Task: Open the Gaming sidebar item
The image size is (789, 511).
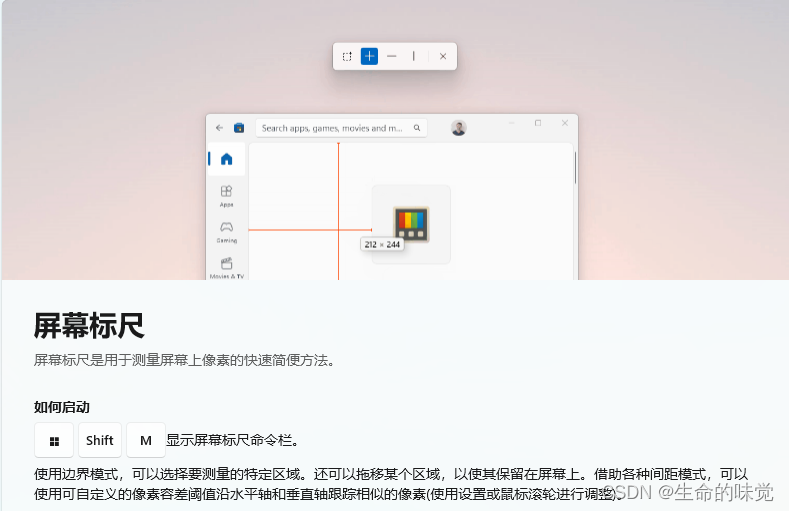Action: [226, 232]
